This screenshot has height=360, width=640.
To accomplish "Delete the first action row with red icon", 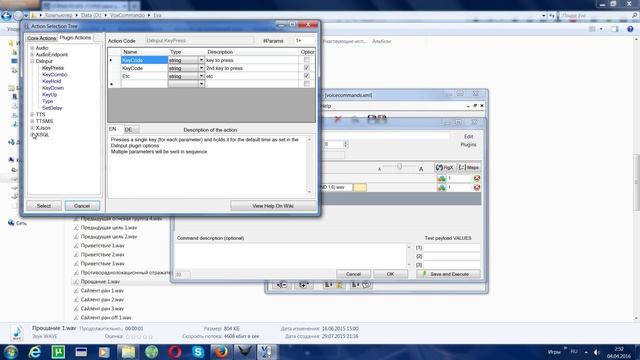I will pos(476,178).
